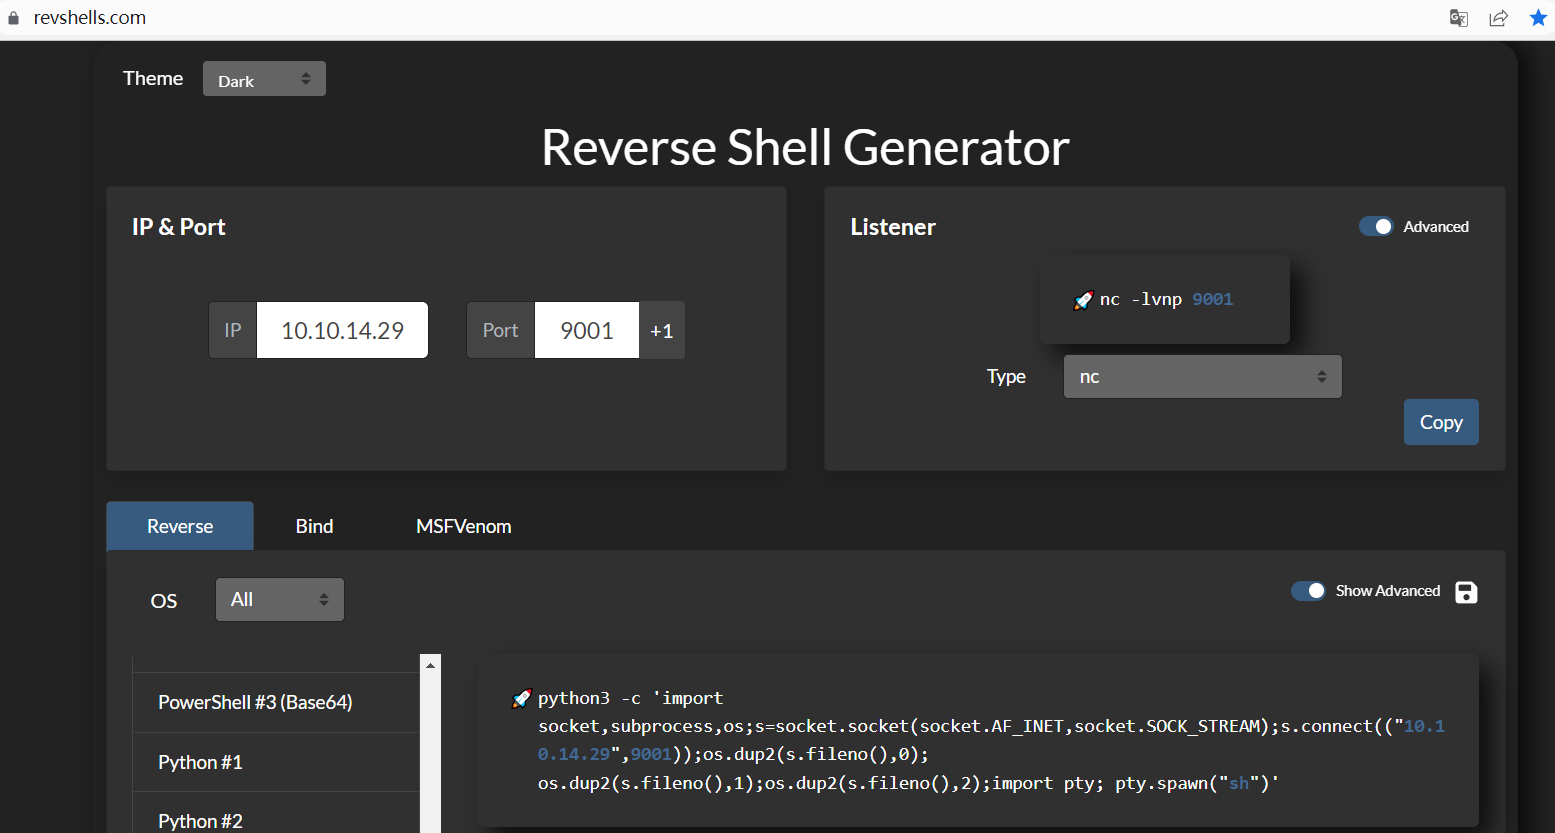This screenshot has height=833, width=1555.
Task: Click the blue bookmark star icon
Action: [x=1538, y=18]
